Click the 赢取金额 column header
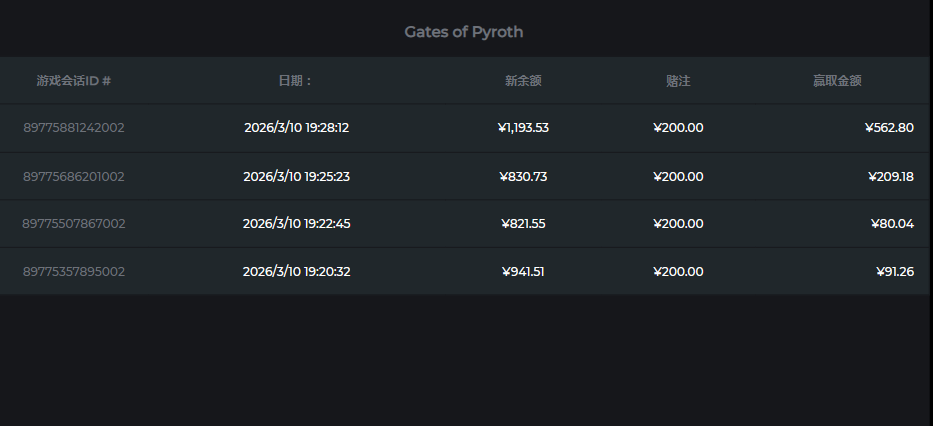The height and width of the screenshot is (426, 933). pos(837,81)
